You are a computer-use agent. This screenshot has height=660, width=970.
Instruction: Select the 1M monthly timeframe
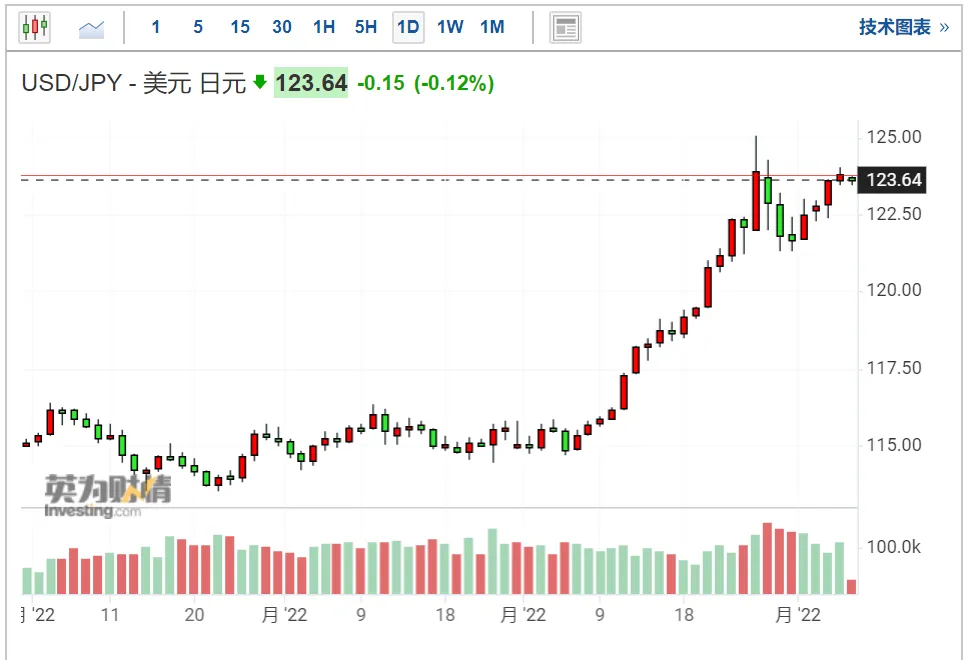492,27
